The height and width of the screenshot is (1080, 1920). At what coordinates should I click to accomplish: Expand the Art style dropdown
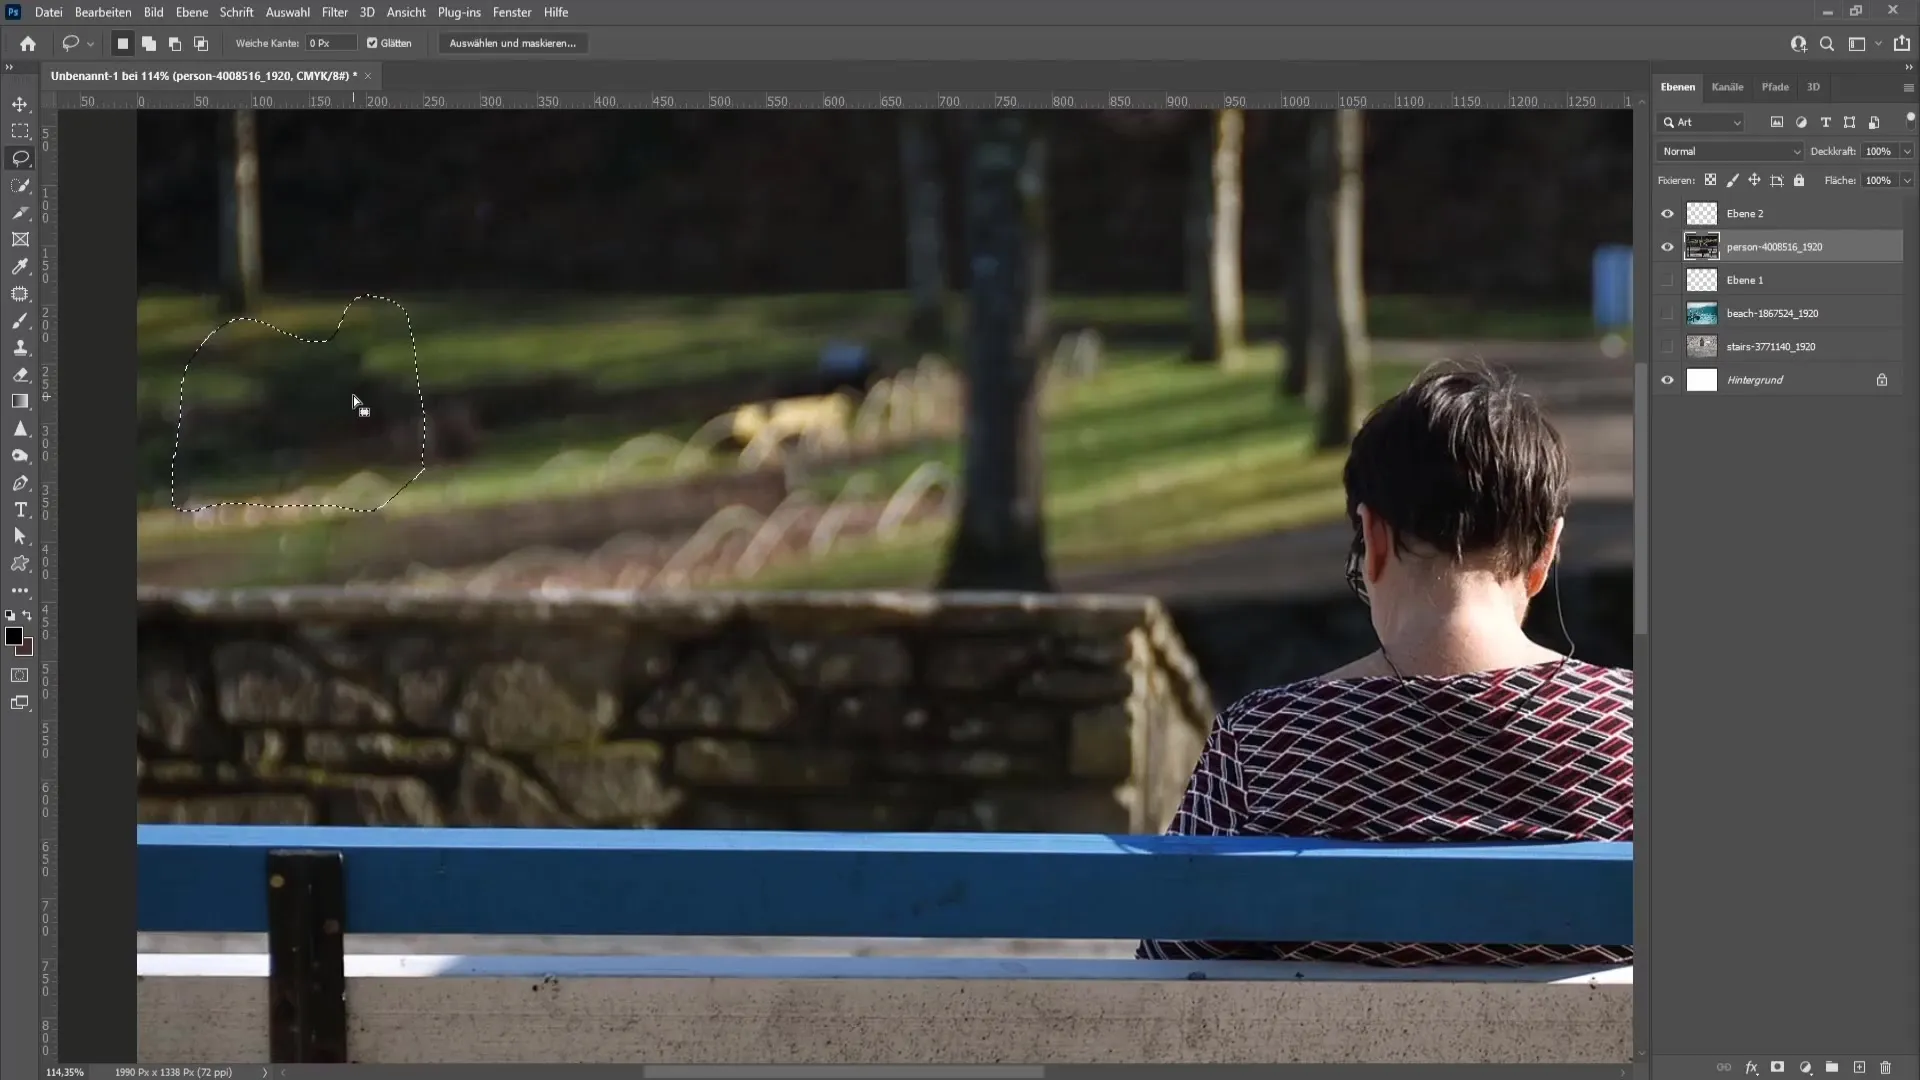(x=1735, y=121)
